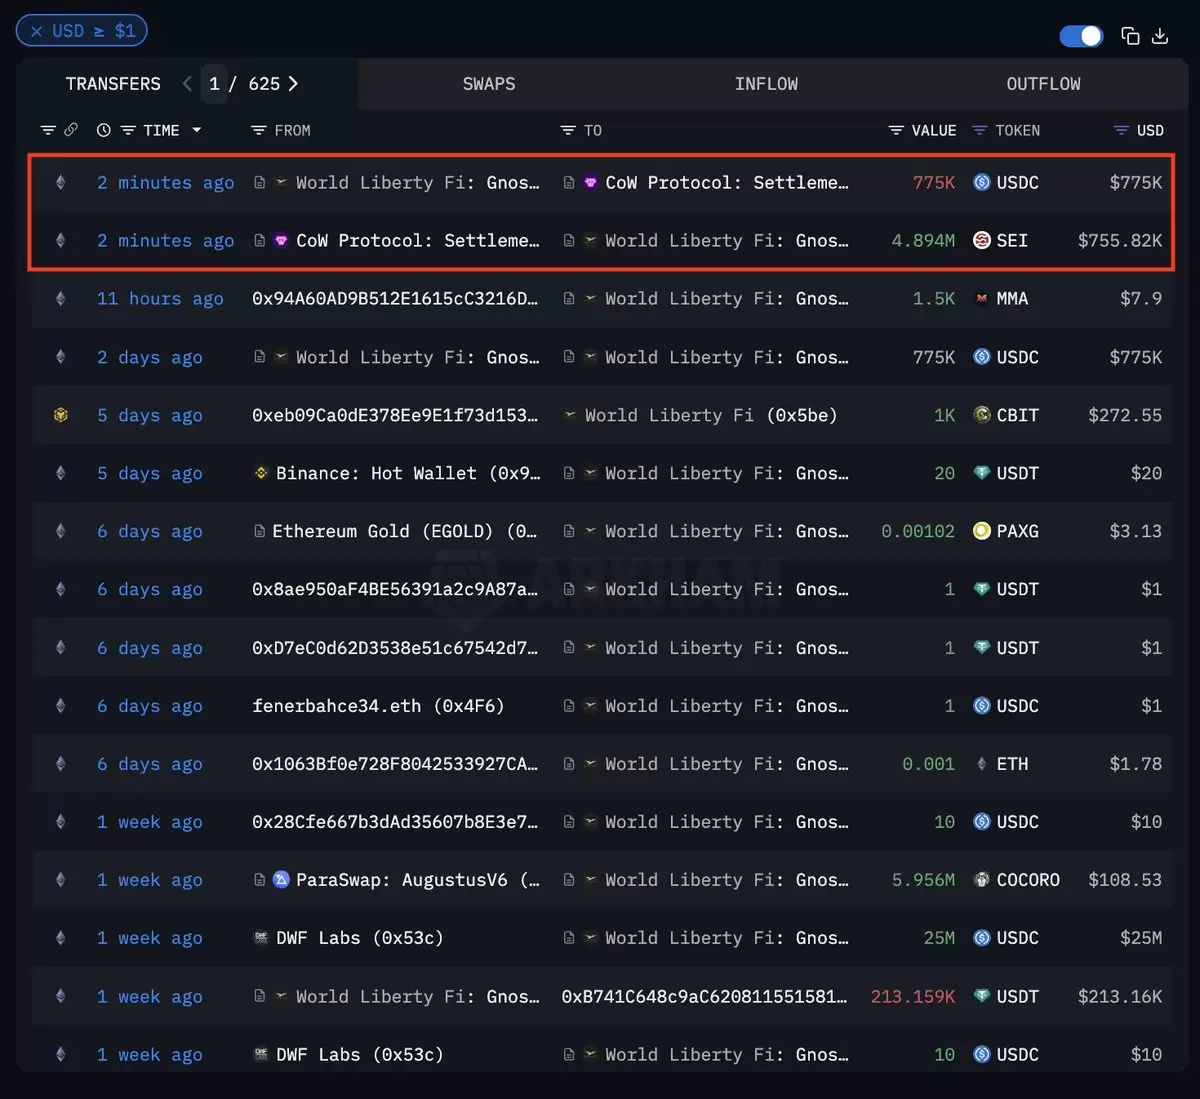Click the 4.894M SEI value
The width and height of the screenshot is (1200, 1099).
point(923,240)
